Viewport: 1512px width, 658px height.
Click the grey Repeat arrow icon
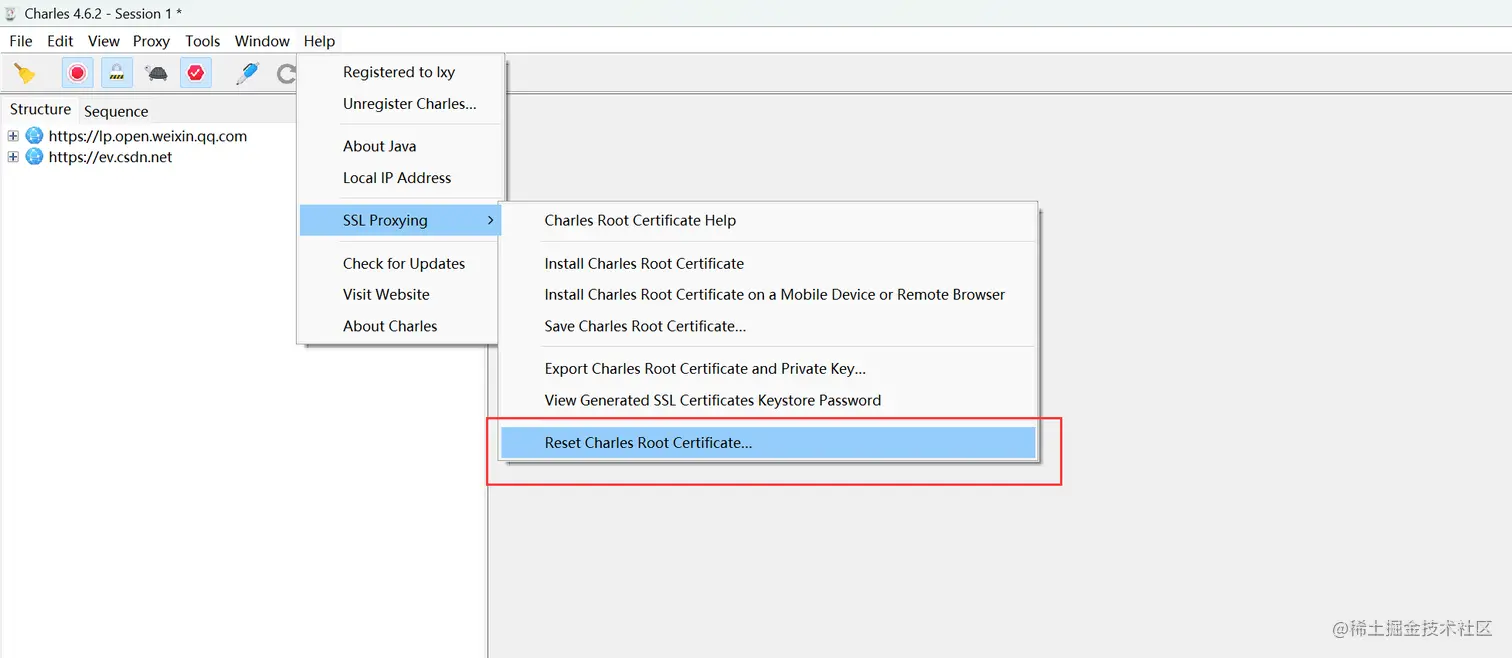click(x=286, y=74)
